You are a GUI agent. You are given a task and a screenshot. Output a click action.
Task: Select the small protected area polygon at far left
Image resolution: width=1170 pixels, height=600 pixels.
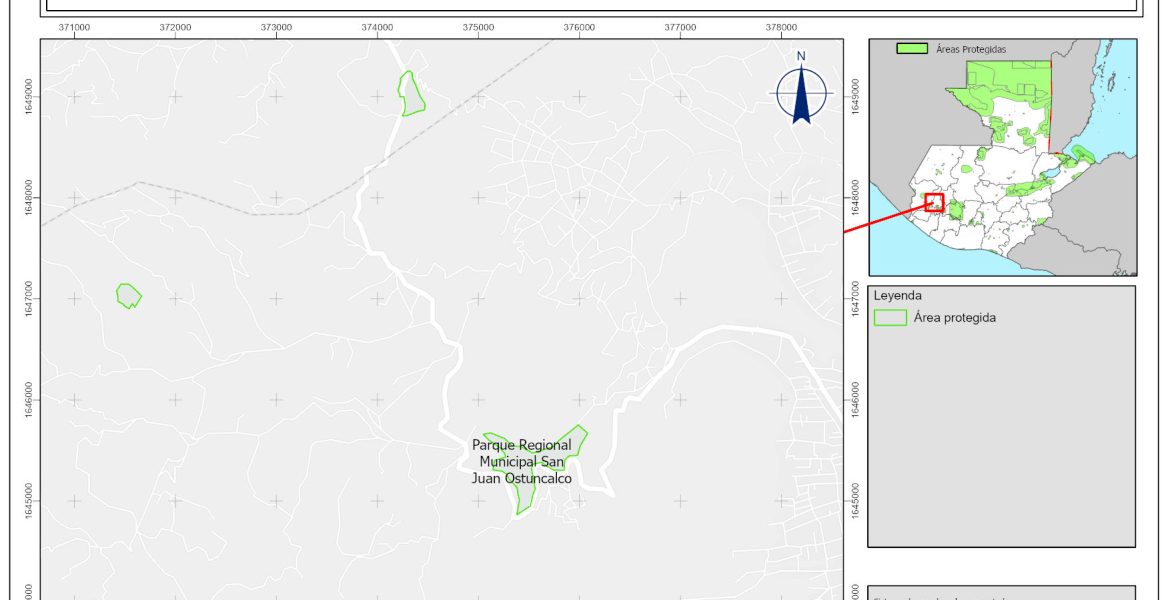click(x=128, y=295)
